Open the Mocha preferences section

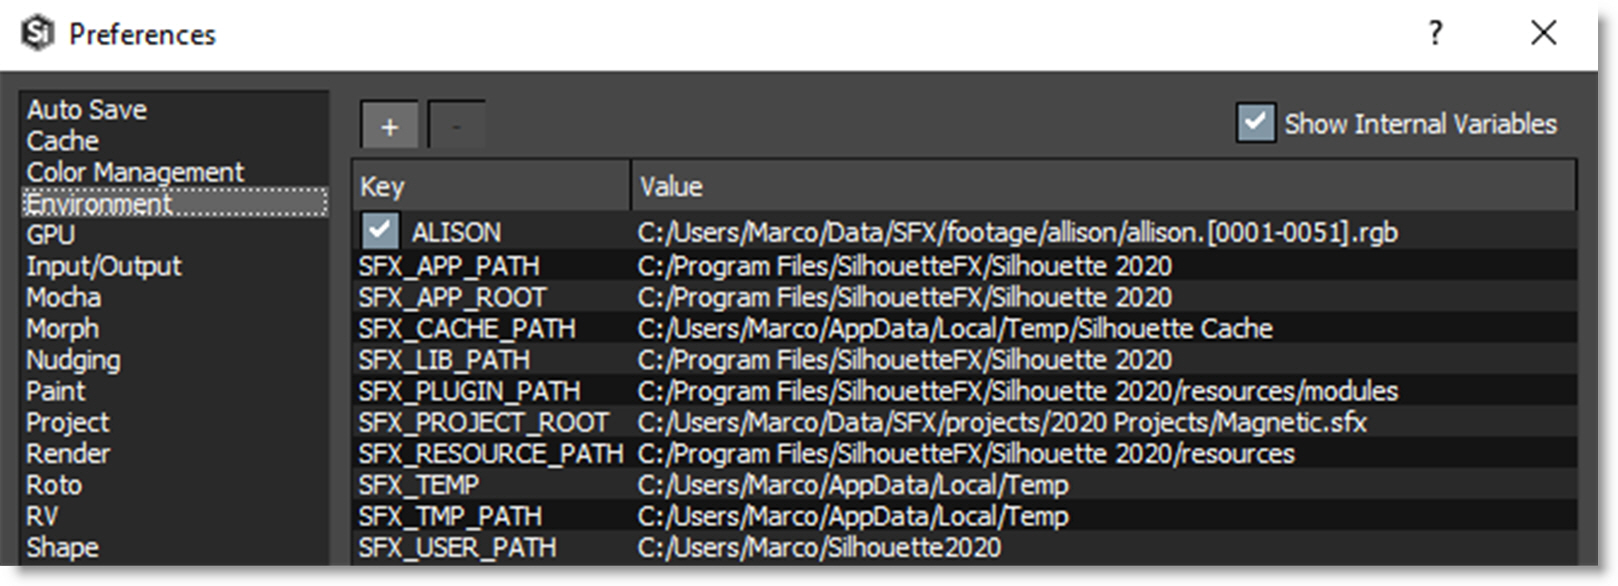(64, 297)
